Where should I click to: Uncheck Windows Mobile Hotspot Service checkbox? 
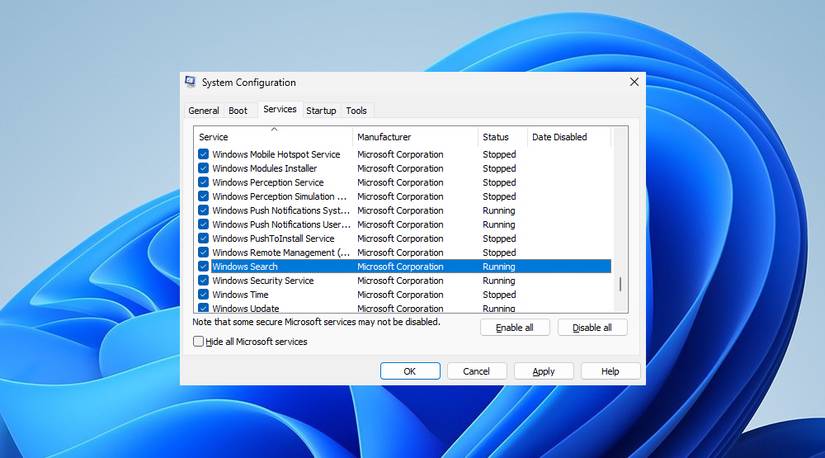click(204, 154)
